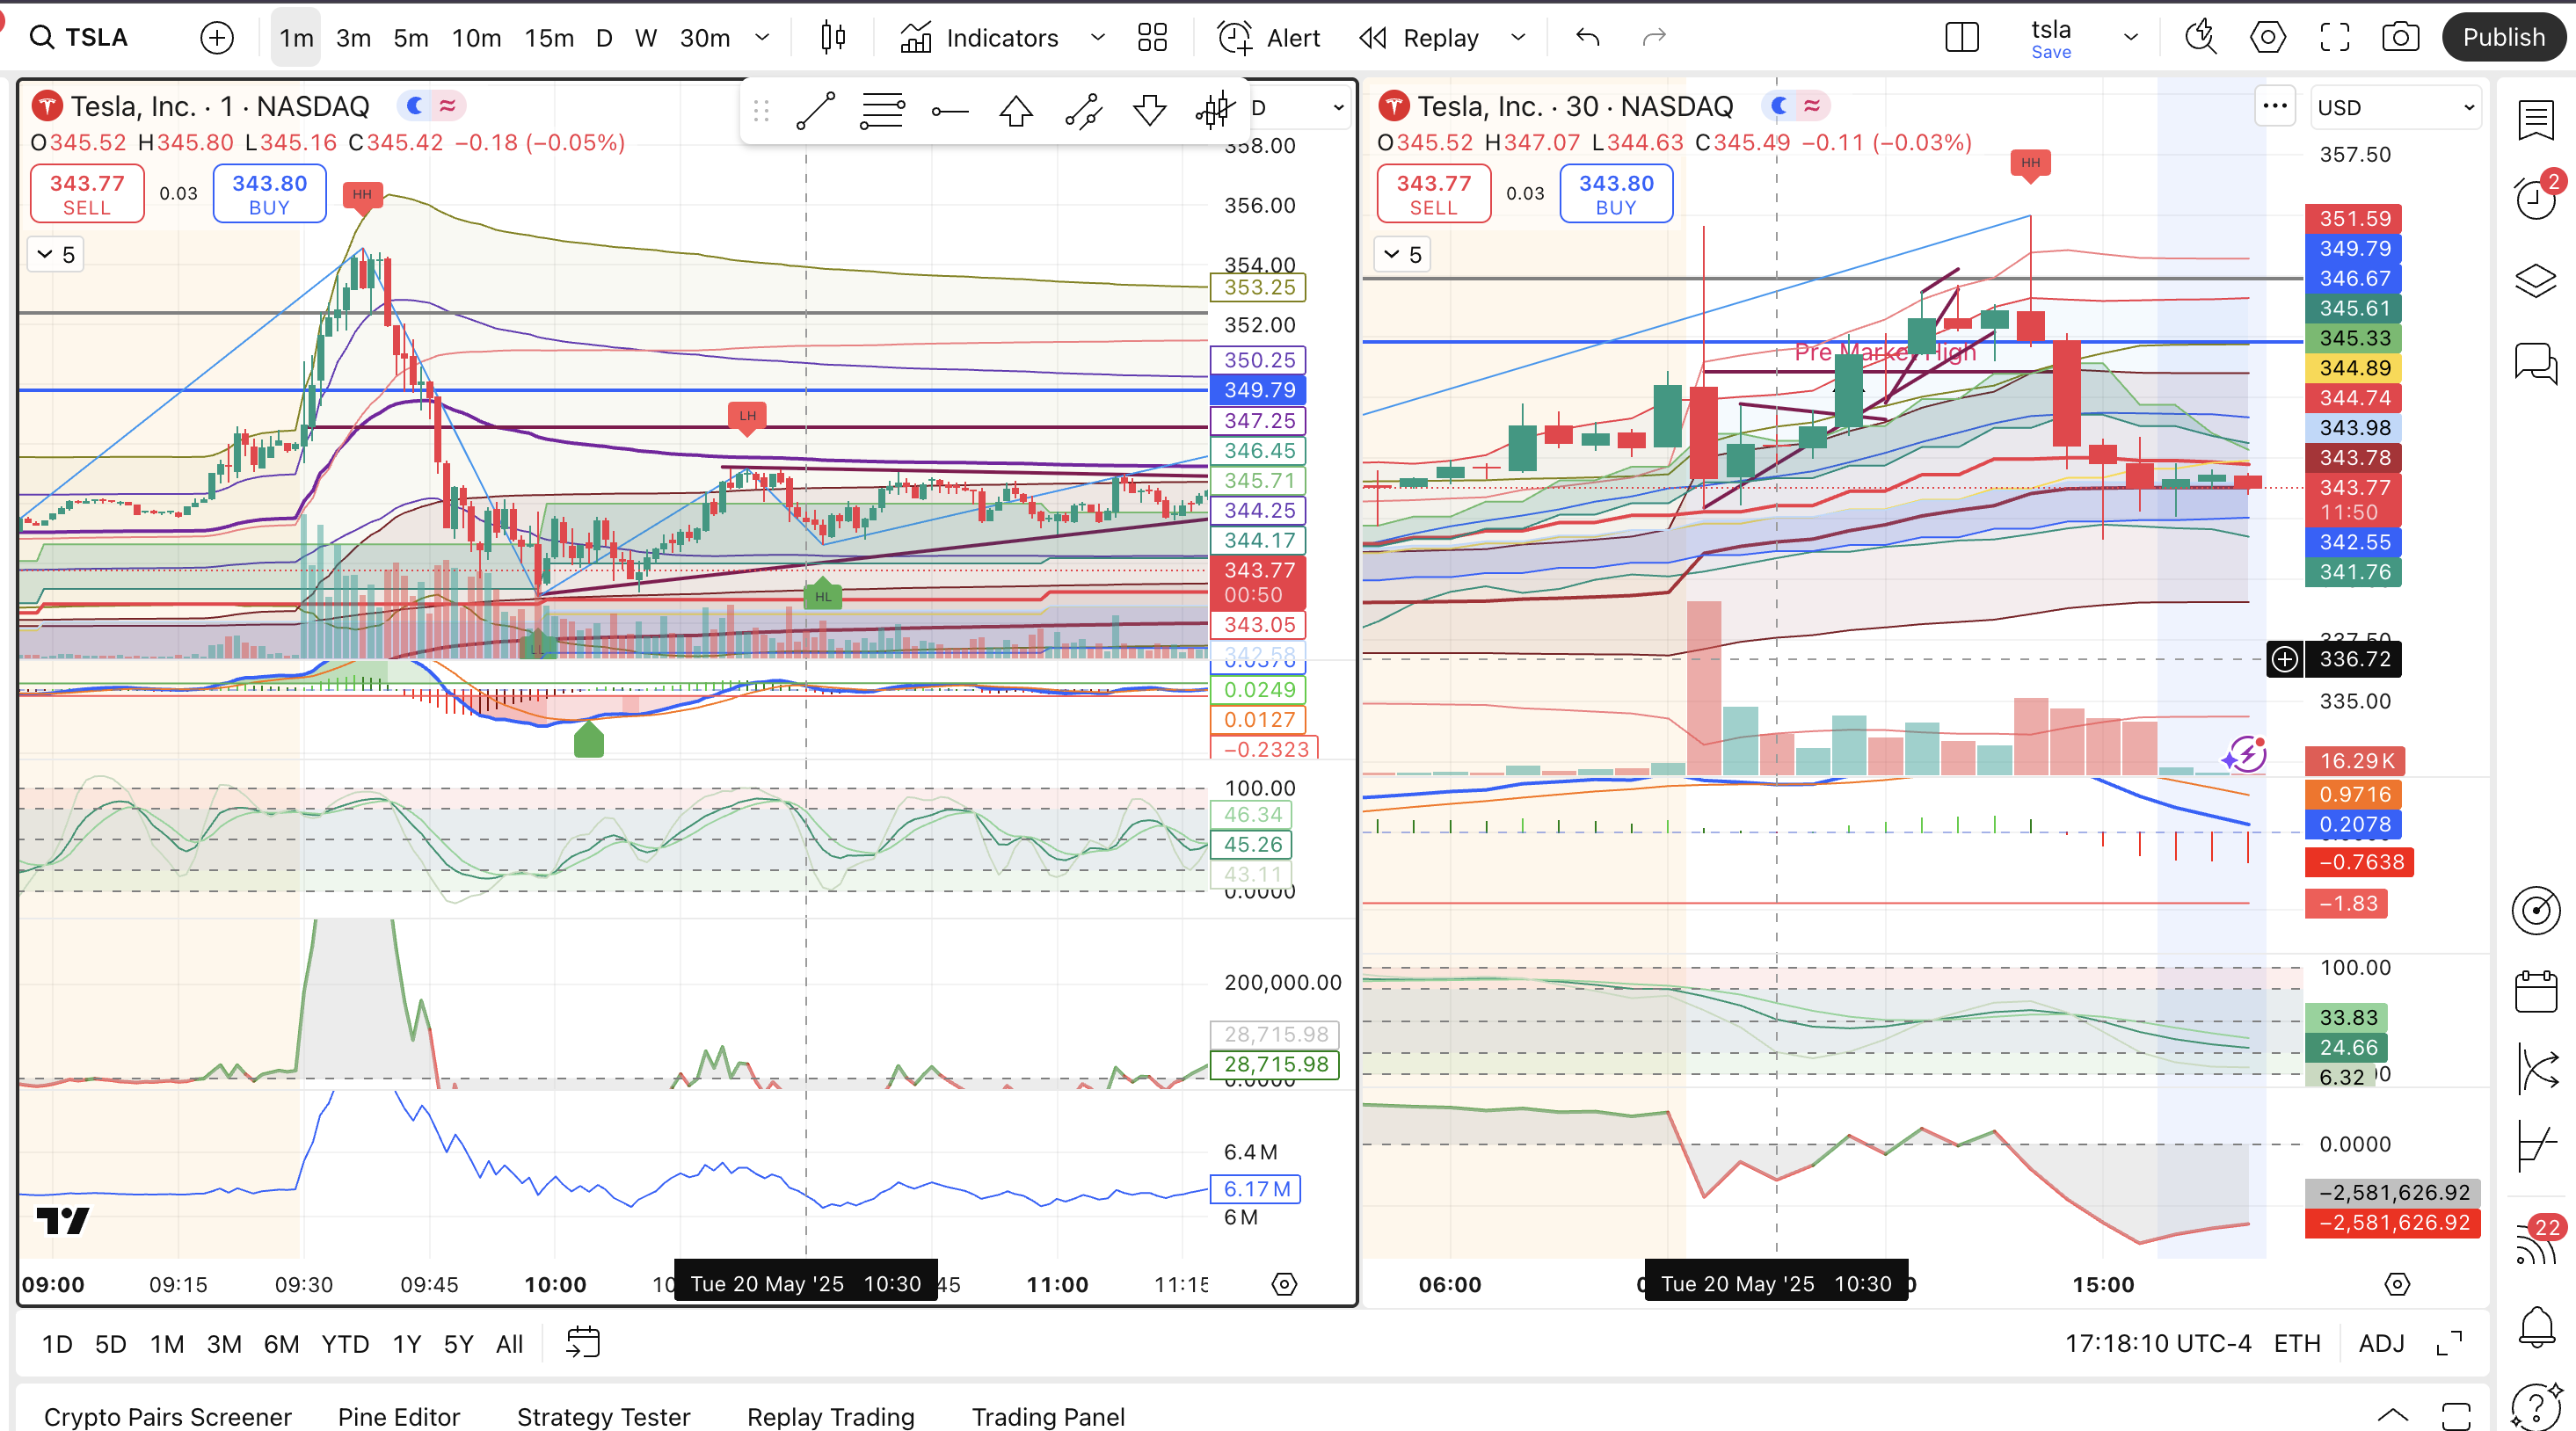This screenshot has height=1431, width=2576.
Task: Enter fullscreen mode
Action: [2335, 38]
